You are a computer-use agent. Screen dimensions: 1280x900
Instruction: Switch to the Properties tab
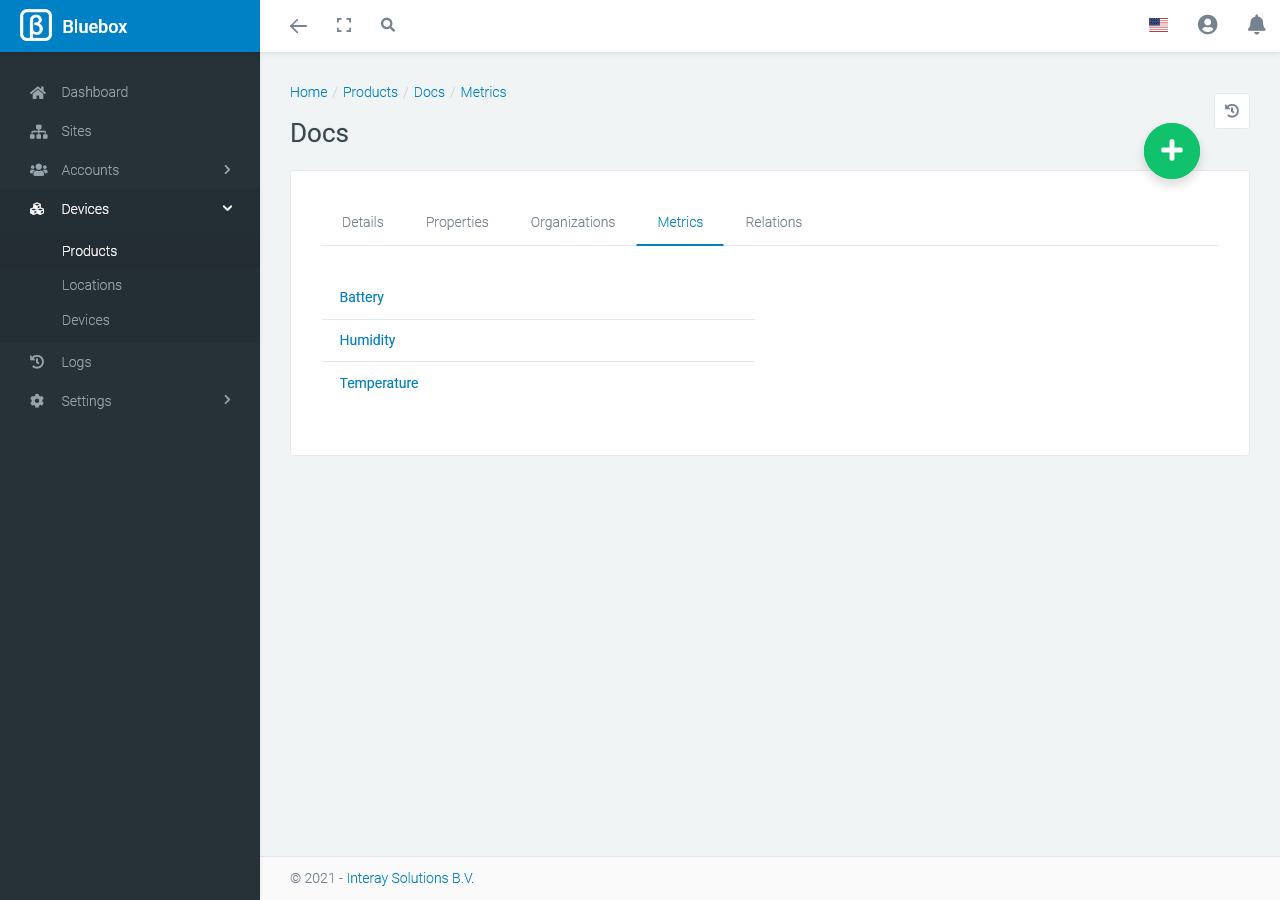click(x=457, y=222)
